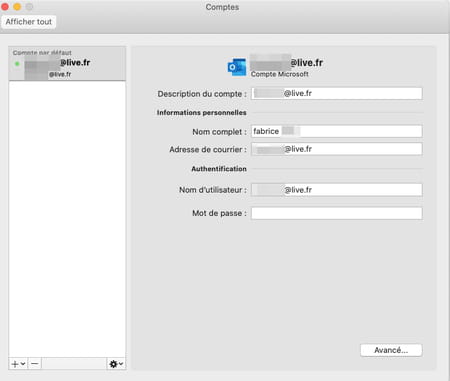Viewport: 450px width, 381px height.
Task: Expand the chevron beside the gear icon
Action: tap(121, 364)
